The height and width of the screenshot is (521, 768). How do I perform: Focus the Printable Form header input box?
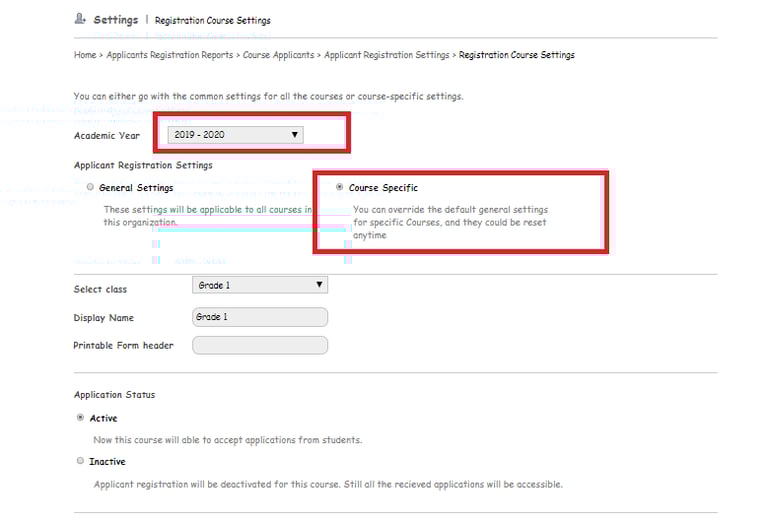coord(259,345)
